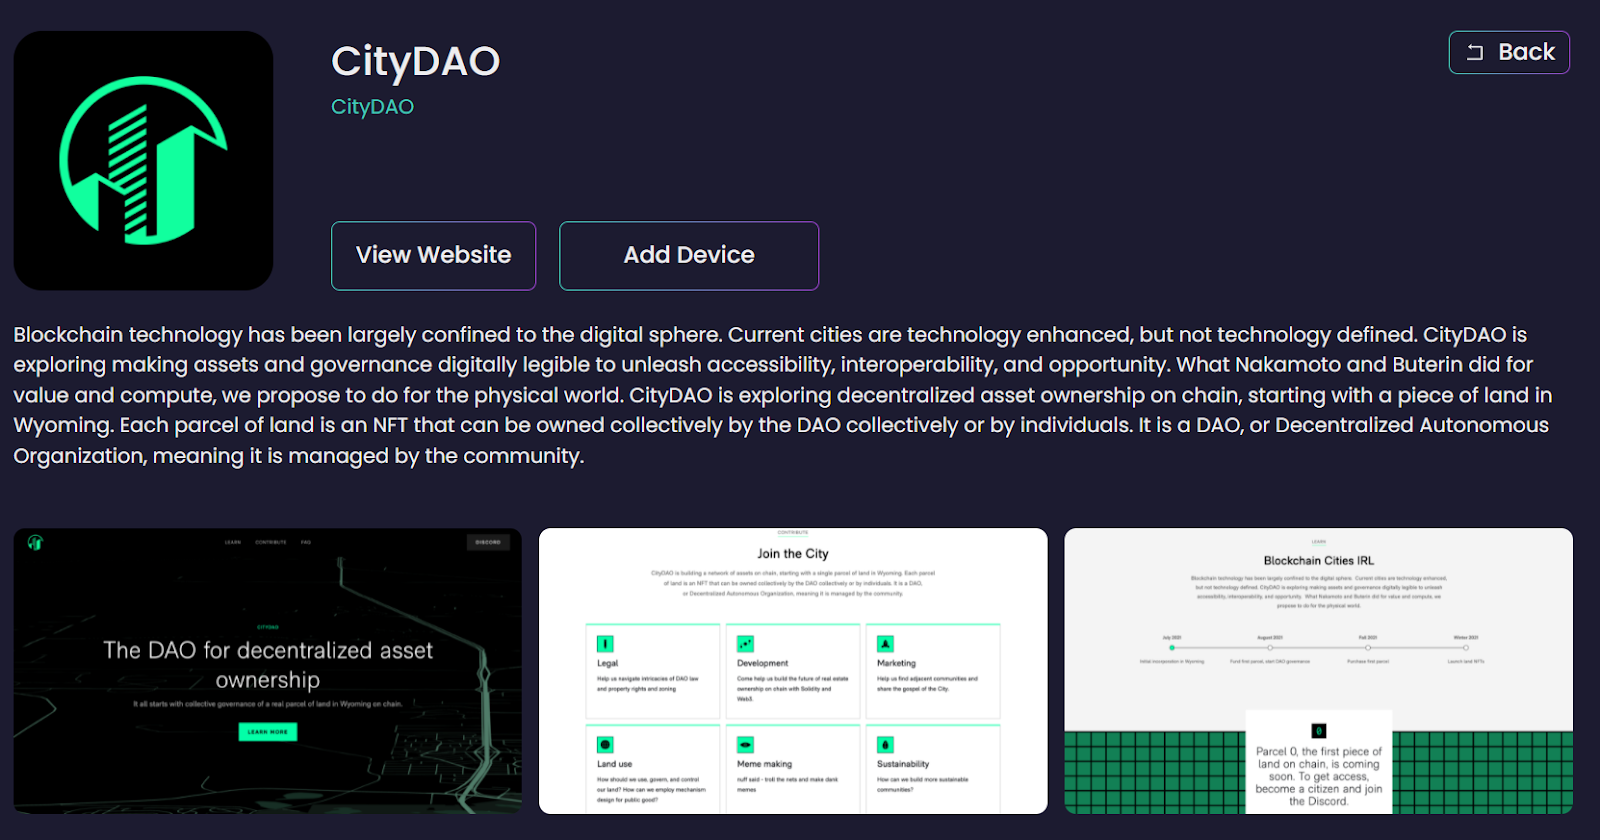
Task: Click the 'Marketing' card heading text
Action: point(896,663)
